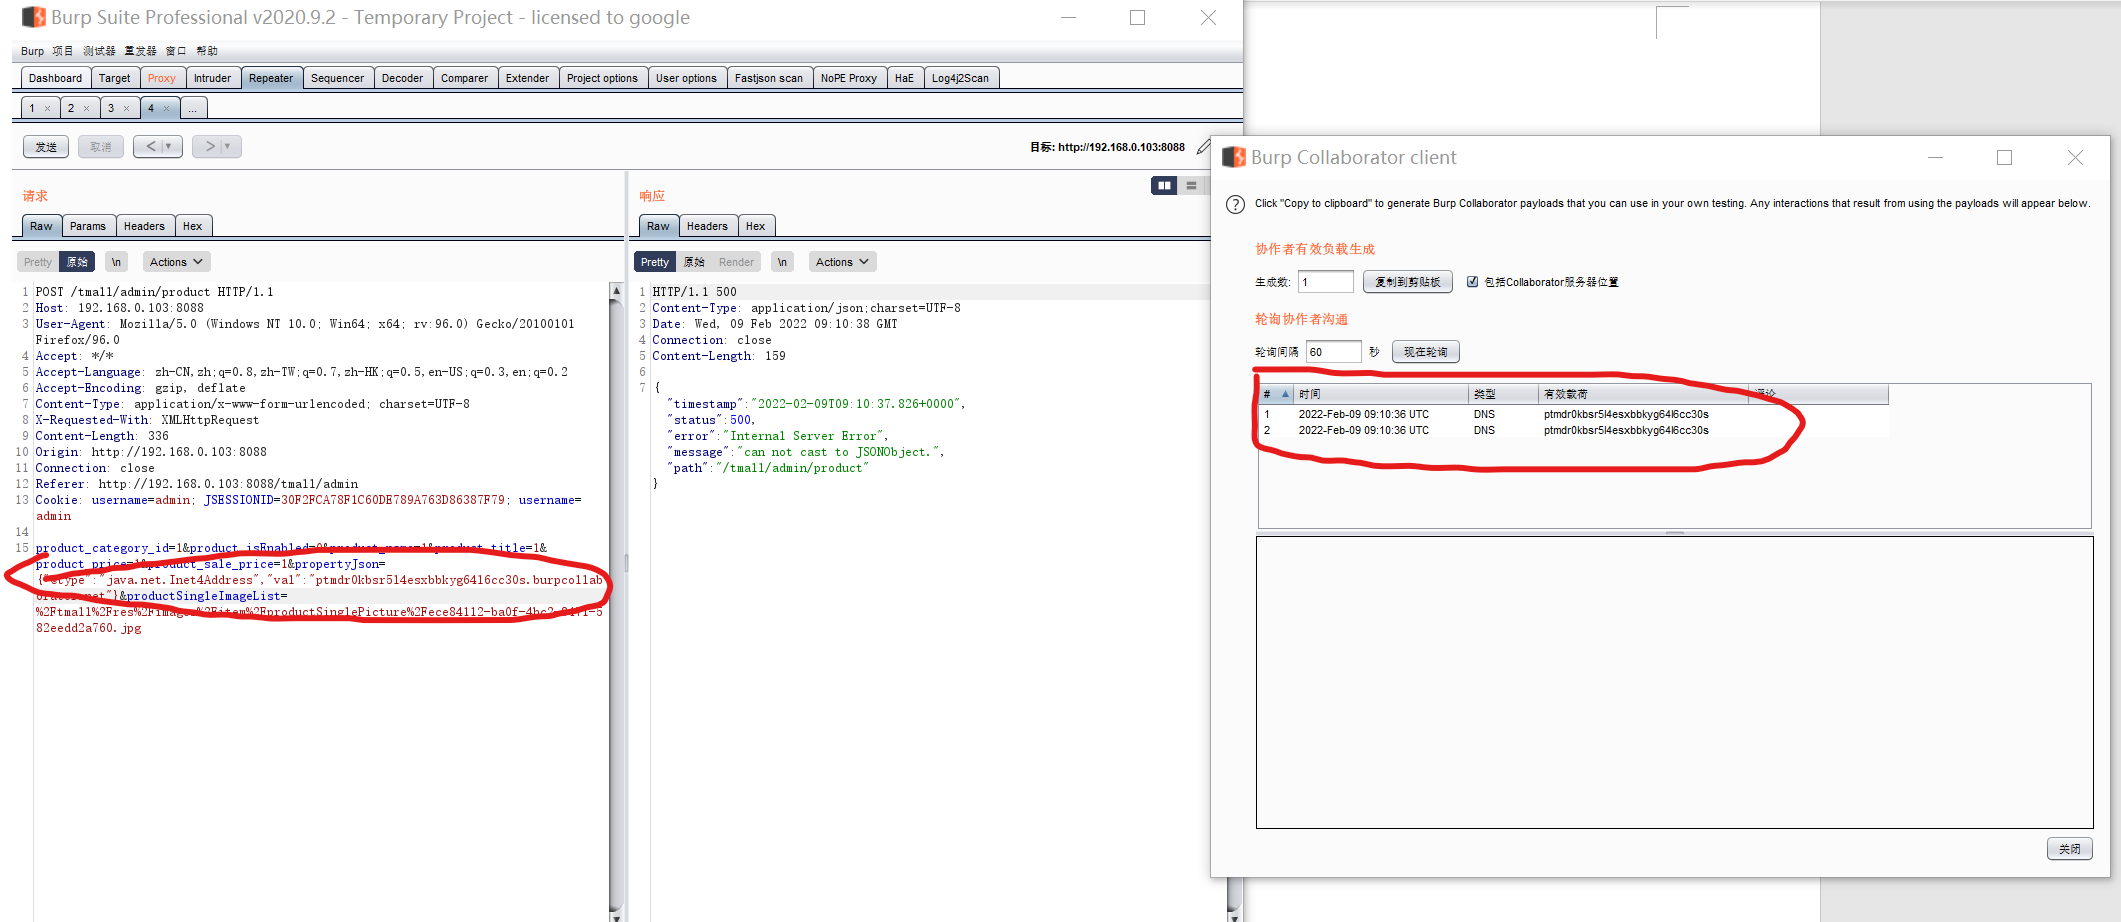Toggle request \n non-printable characters display
The width and height of the screenshot is (2121, 922).
pos(117,262)
